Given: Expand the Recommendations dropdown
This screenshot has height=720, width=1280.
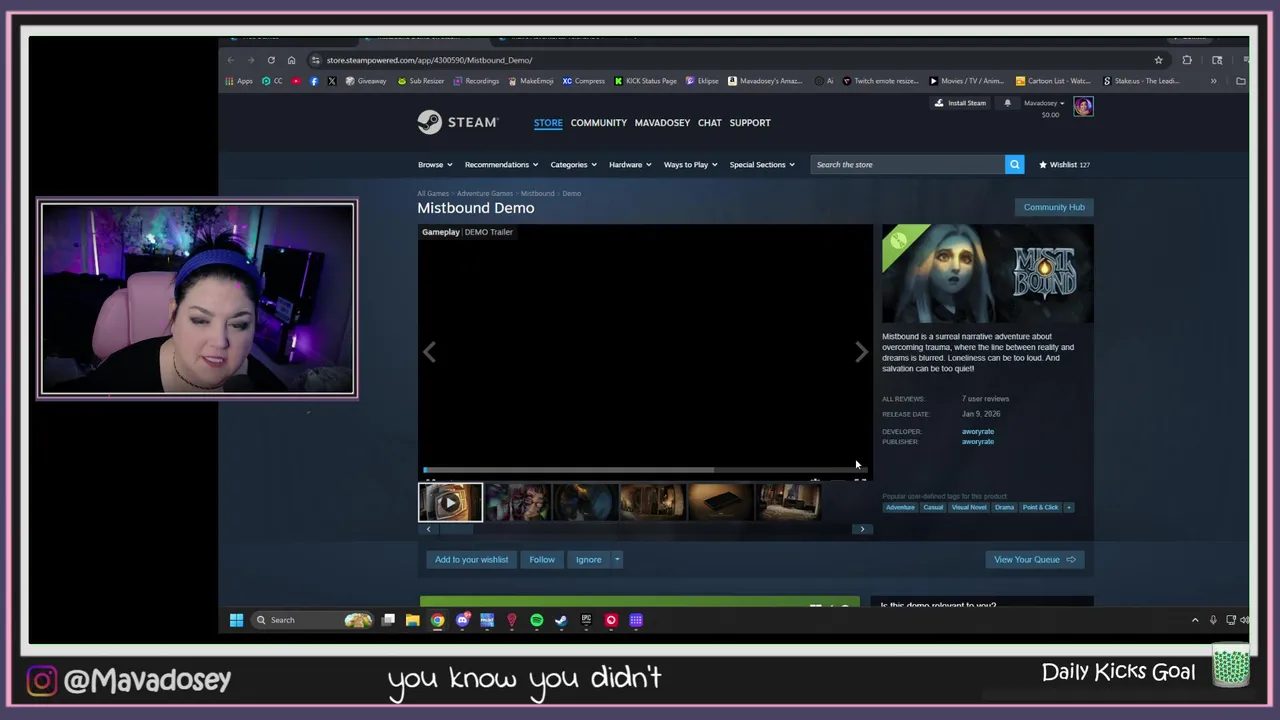Looking at the screenshot, I should pyautogui.click(x=501, y=165).
